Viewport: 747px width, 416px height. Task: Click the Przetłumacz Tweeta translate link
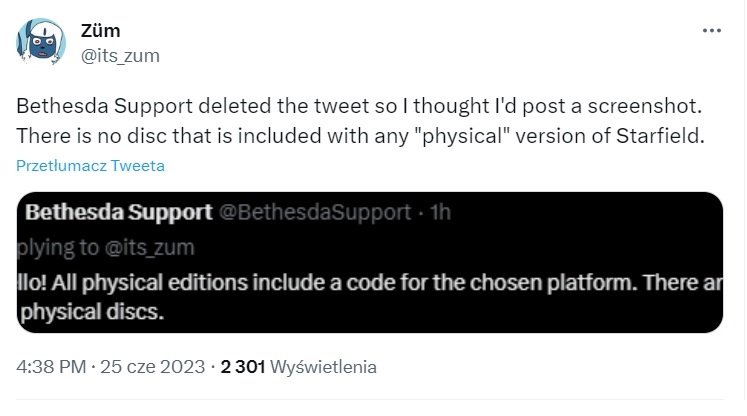(91, 166)
